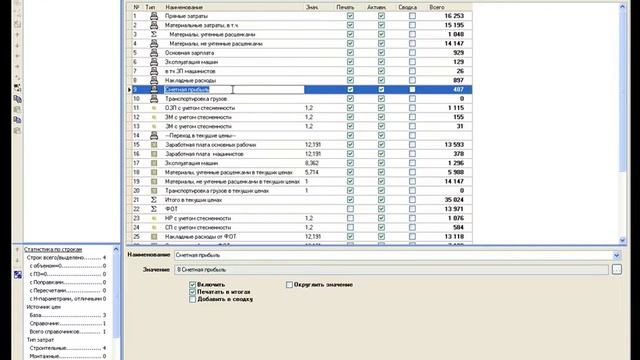Toggle the Актив. checkbox for Транспортировка грузов row 10
640x360 pixels.
[381, 99]
